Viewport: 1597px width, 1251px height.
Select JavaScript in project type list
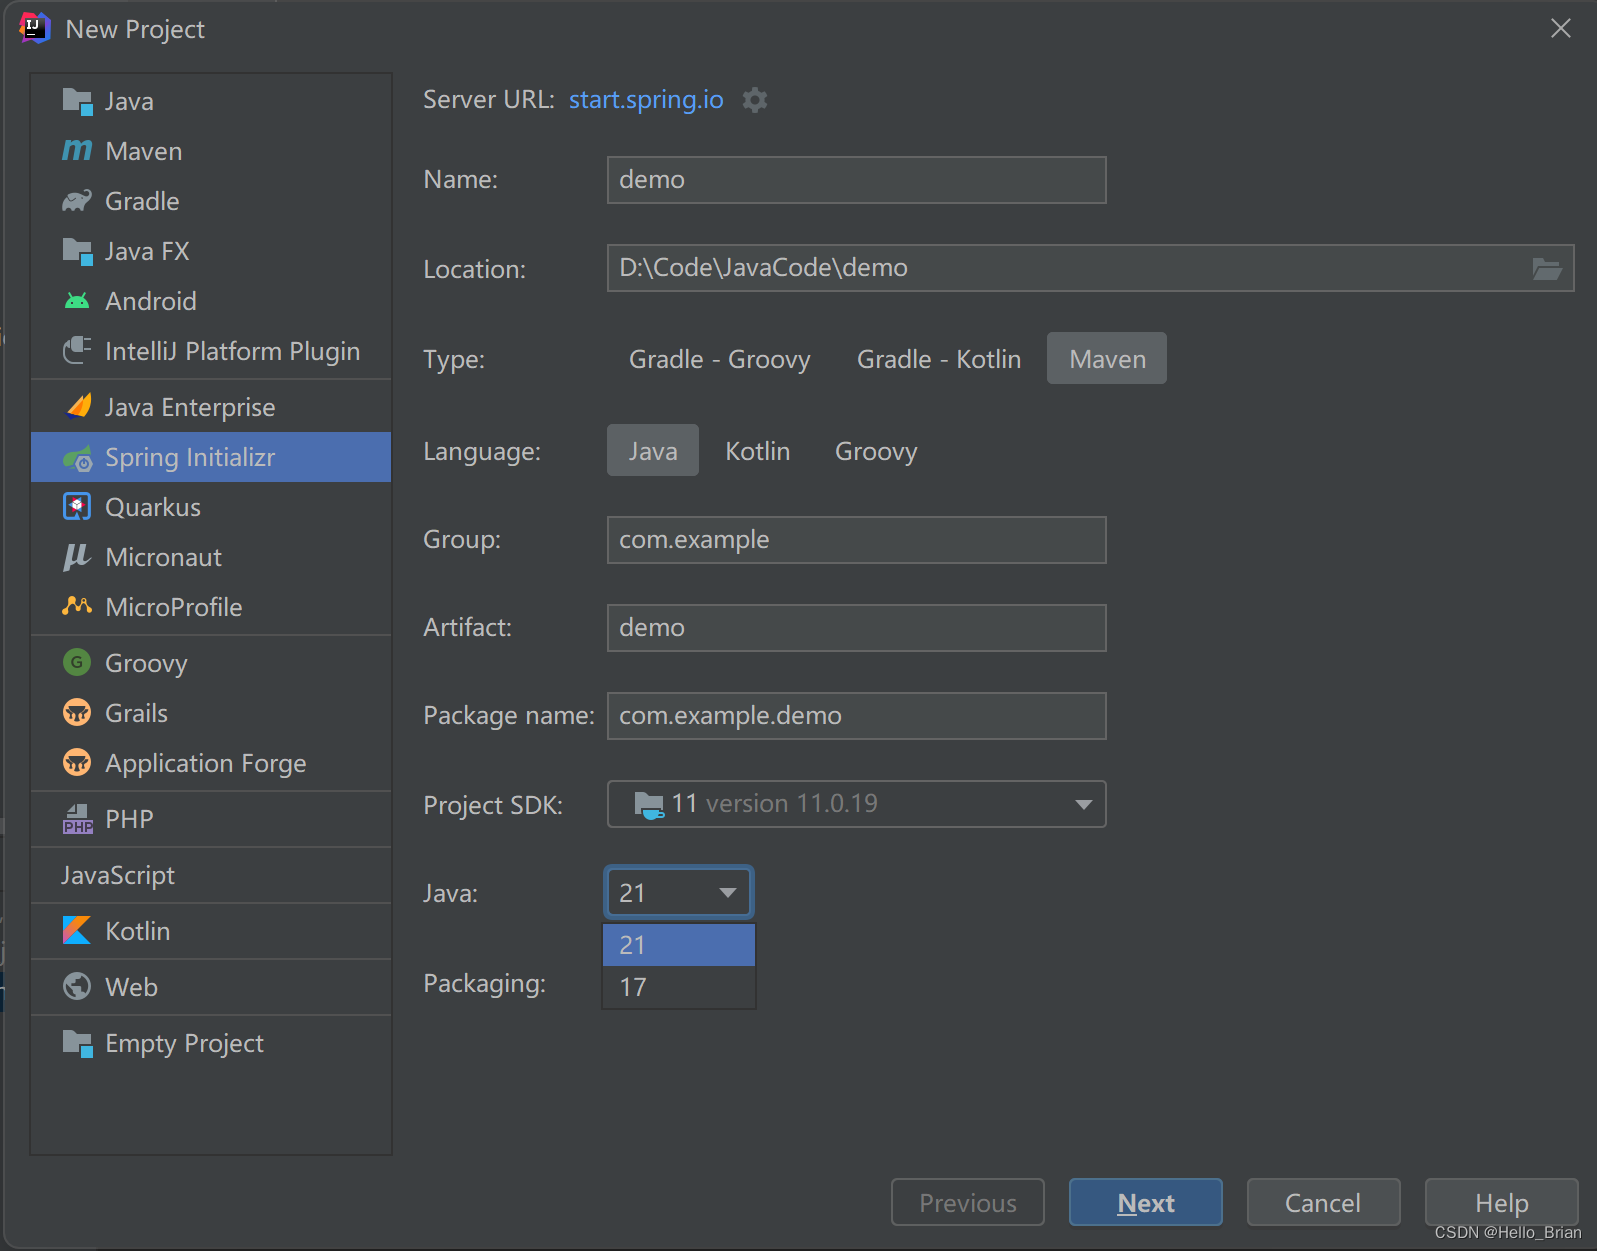tap(211, 875)
